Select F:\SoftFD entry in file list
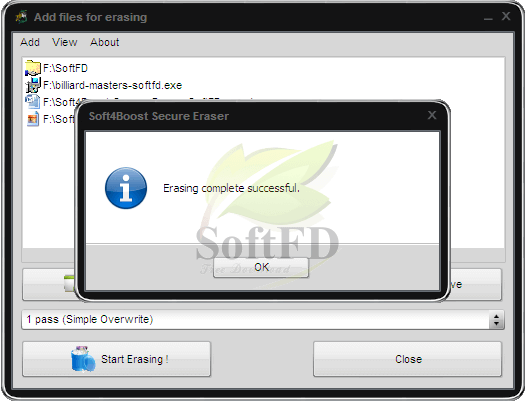Screen dimensions: 526x402 pos(65,68)
